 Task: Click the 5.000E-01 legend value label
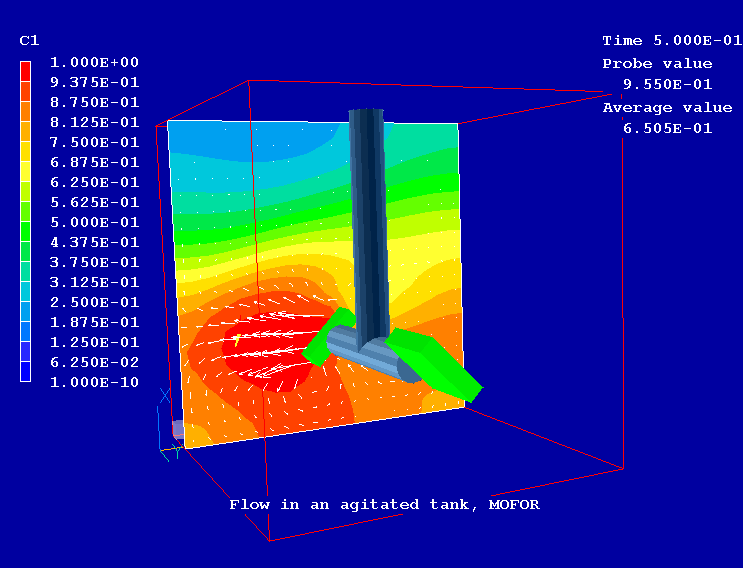pos(94,222)
